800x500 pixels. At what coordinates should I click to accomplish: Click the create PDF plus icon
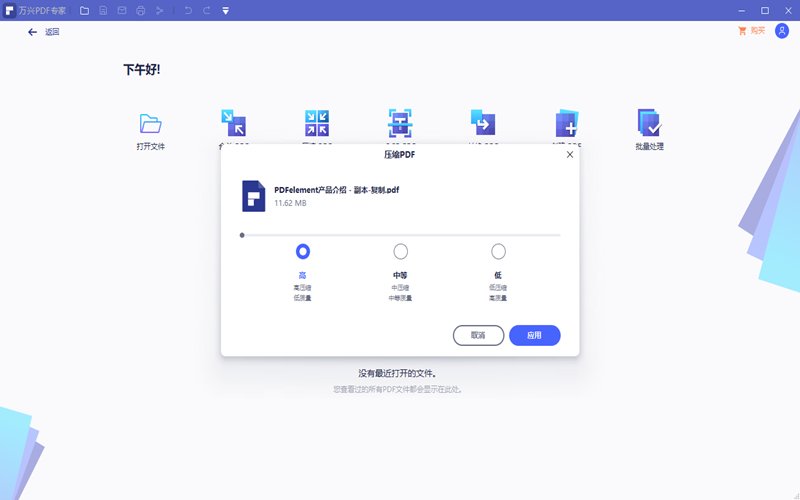tap(566, 123)
